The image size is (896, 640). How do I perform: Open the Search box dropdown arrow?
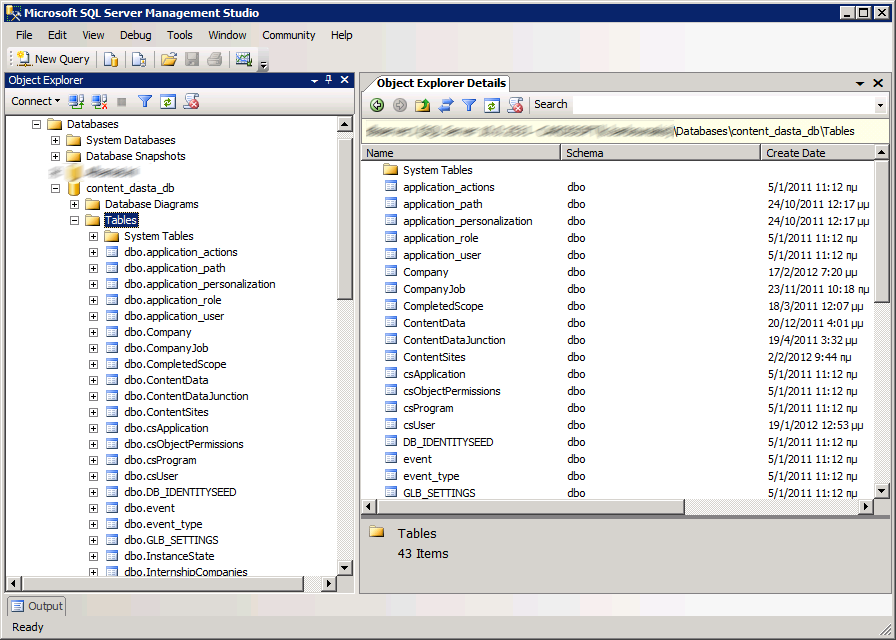[880, 105]
